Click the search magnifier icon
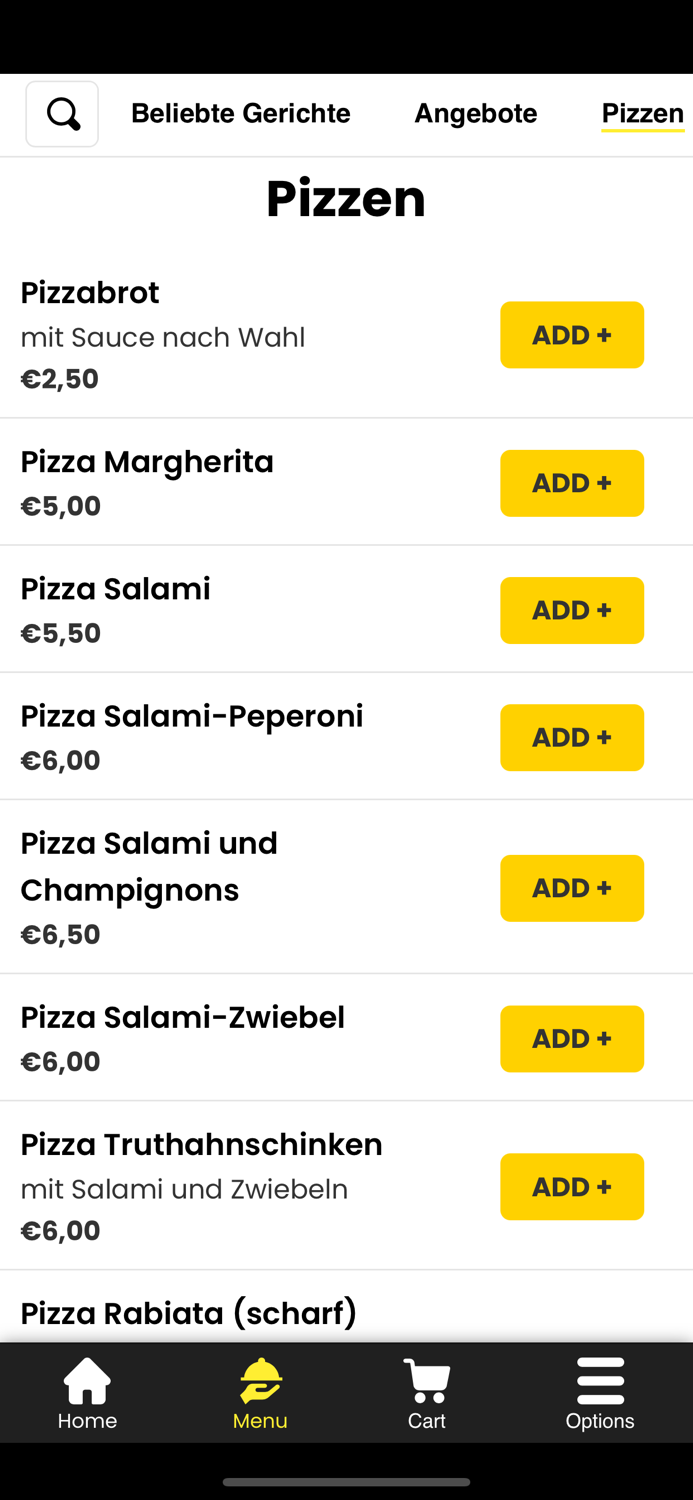 coord(62,113)
